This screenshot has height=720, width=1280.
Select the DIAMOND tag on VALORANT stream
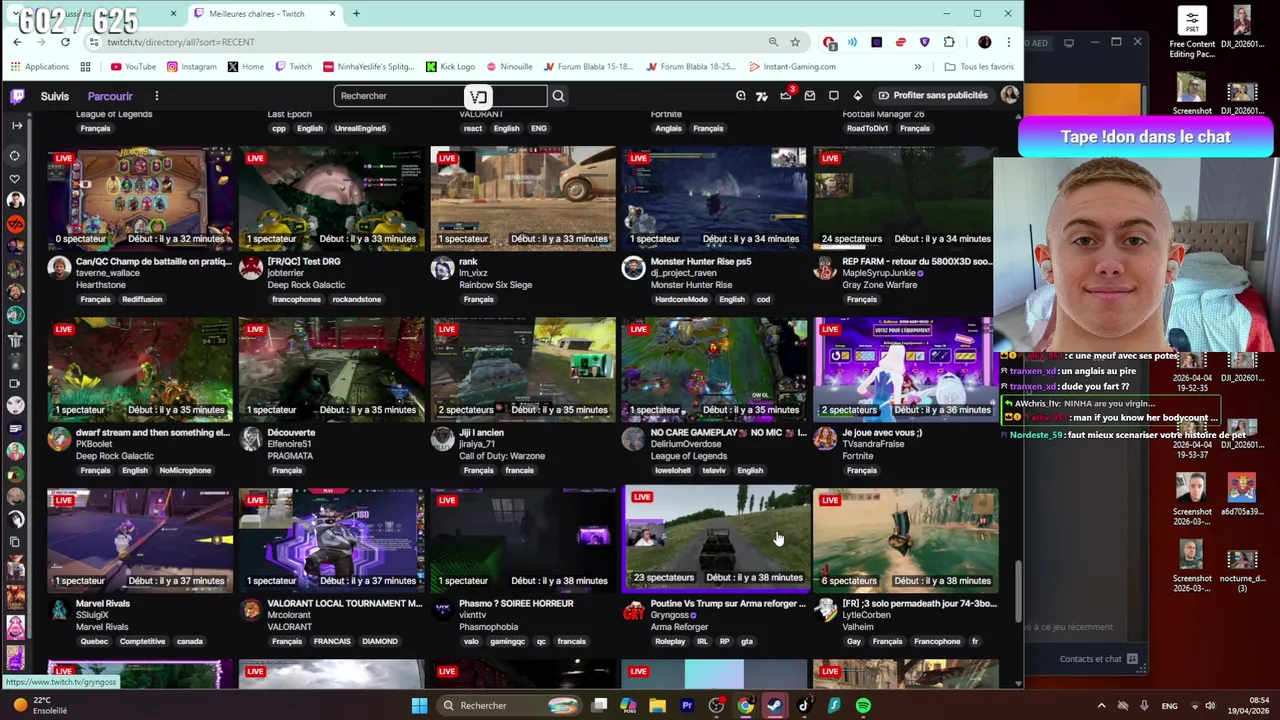point(380,641)
